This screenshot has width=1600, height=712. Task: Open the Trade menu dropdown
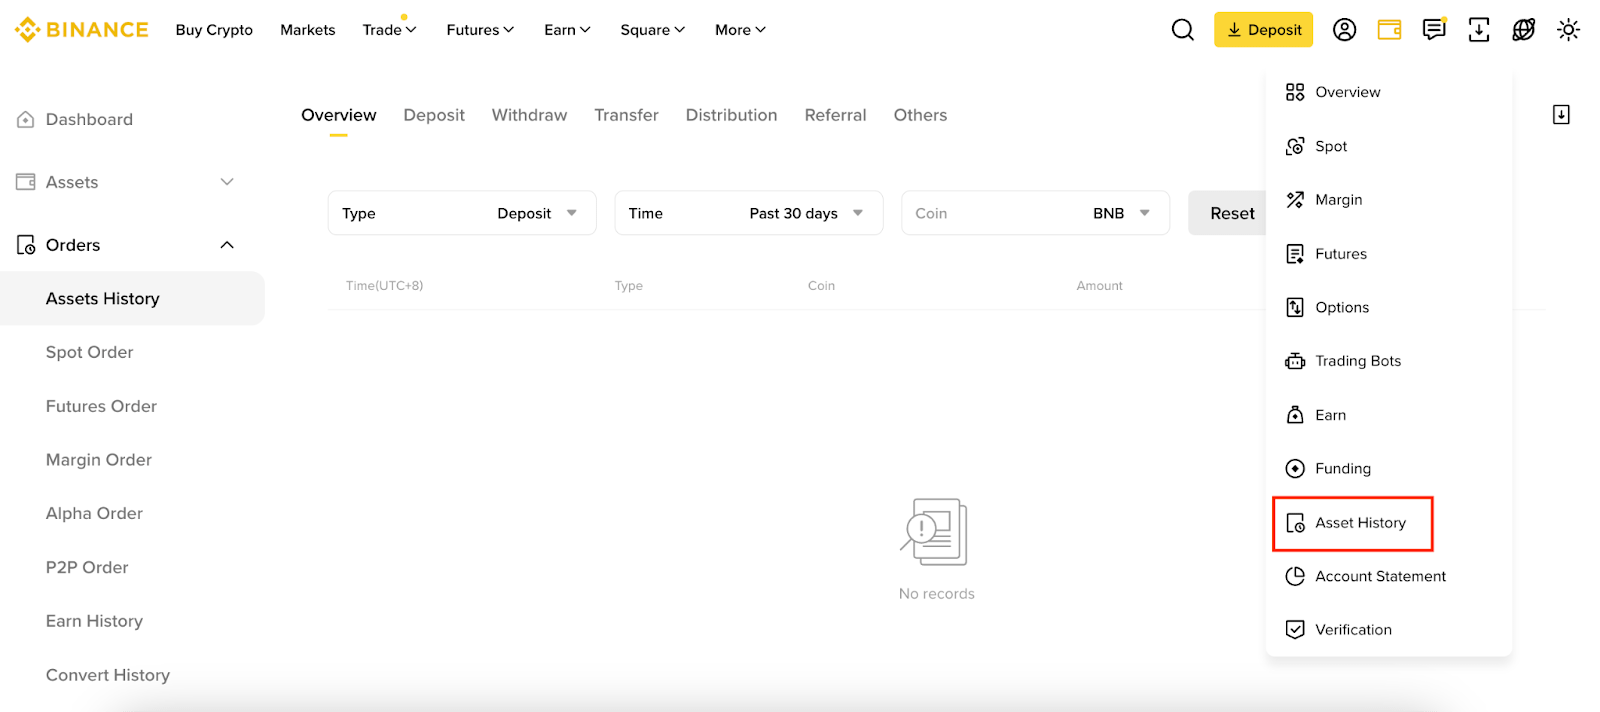click(389, 30)
